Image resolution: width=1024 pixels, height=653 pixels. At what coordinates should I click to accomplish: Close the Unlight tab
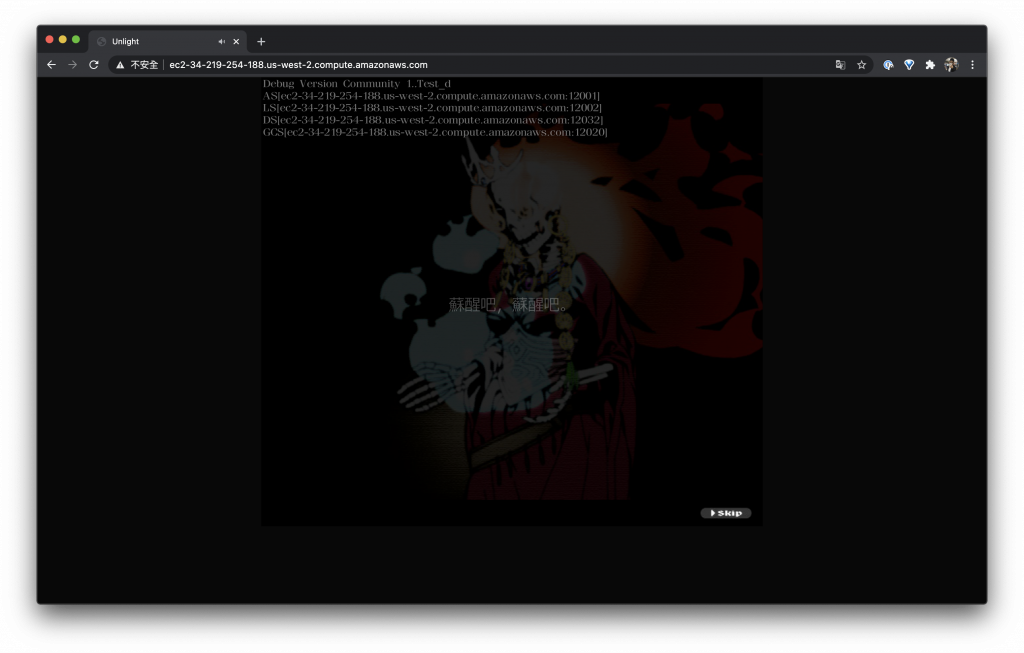[236, 41]
